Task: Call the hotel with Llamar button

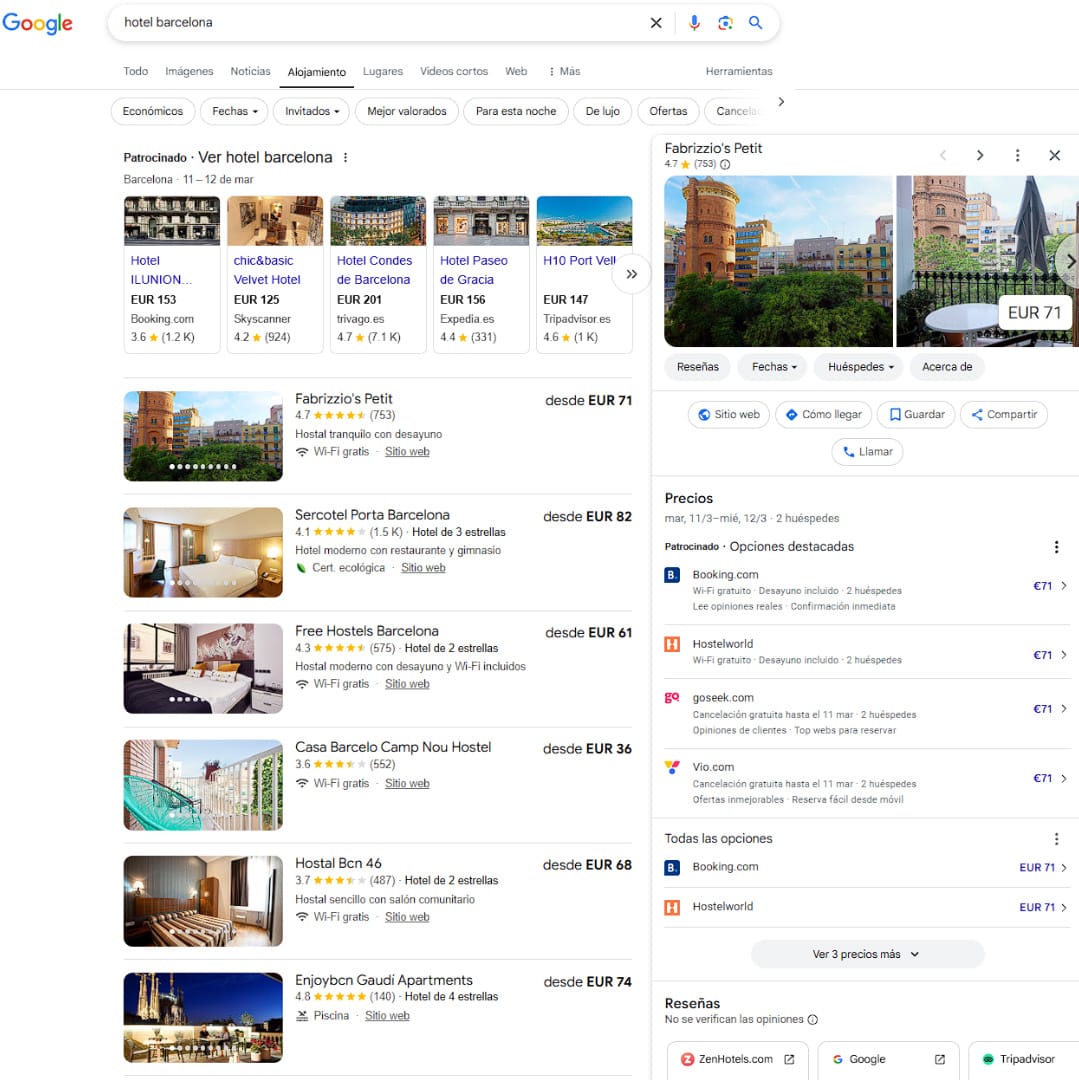Action: pyautogui.click(x=867, y=452)
